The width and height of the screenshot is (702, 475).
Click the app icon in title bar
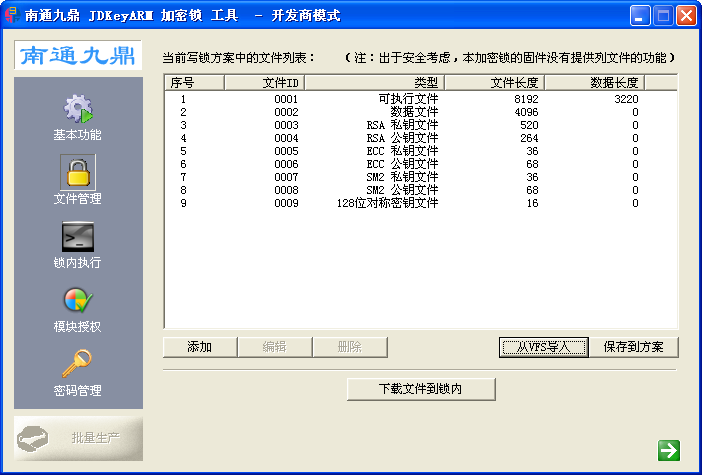pos(12,15)
